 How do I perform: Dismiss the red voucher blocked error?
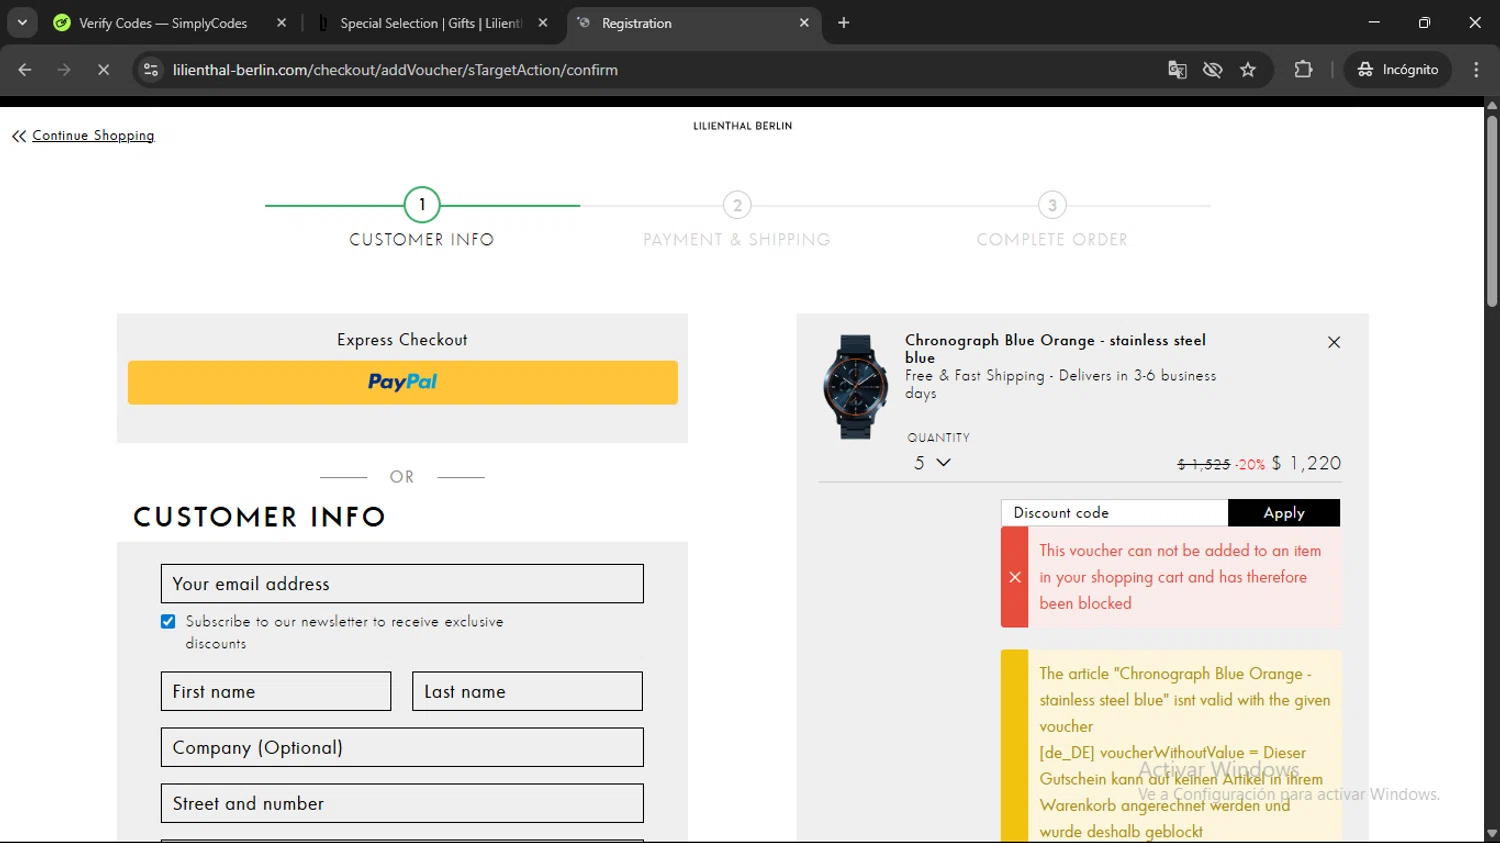[x=1015, y=577]
